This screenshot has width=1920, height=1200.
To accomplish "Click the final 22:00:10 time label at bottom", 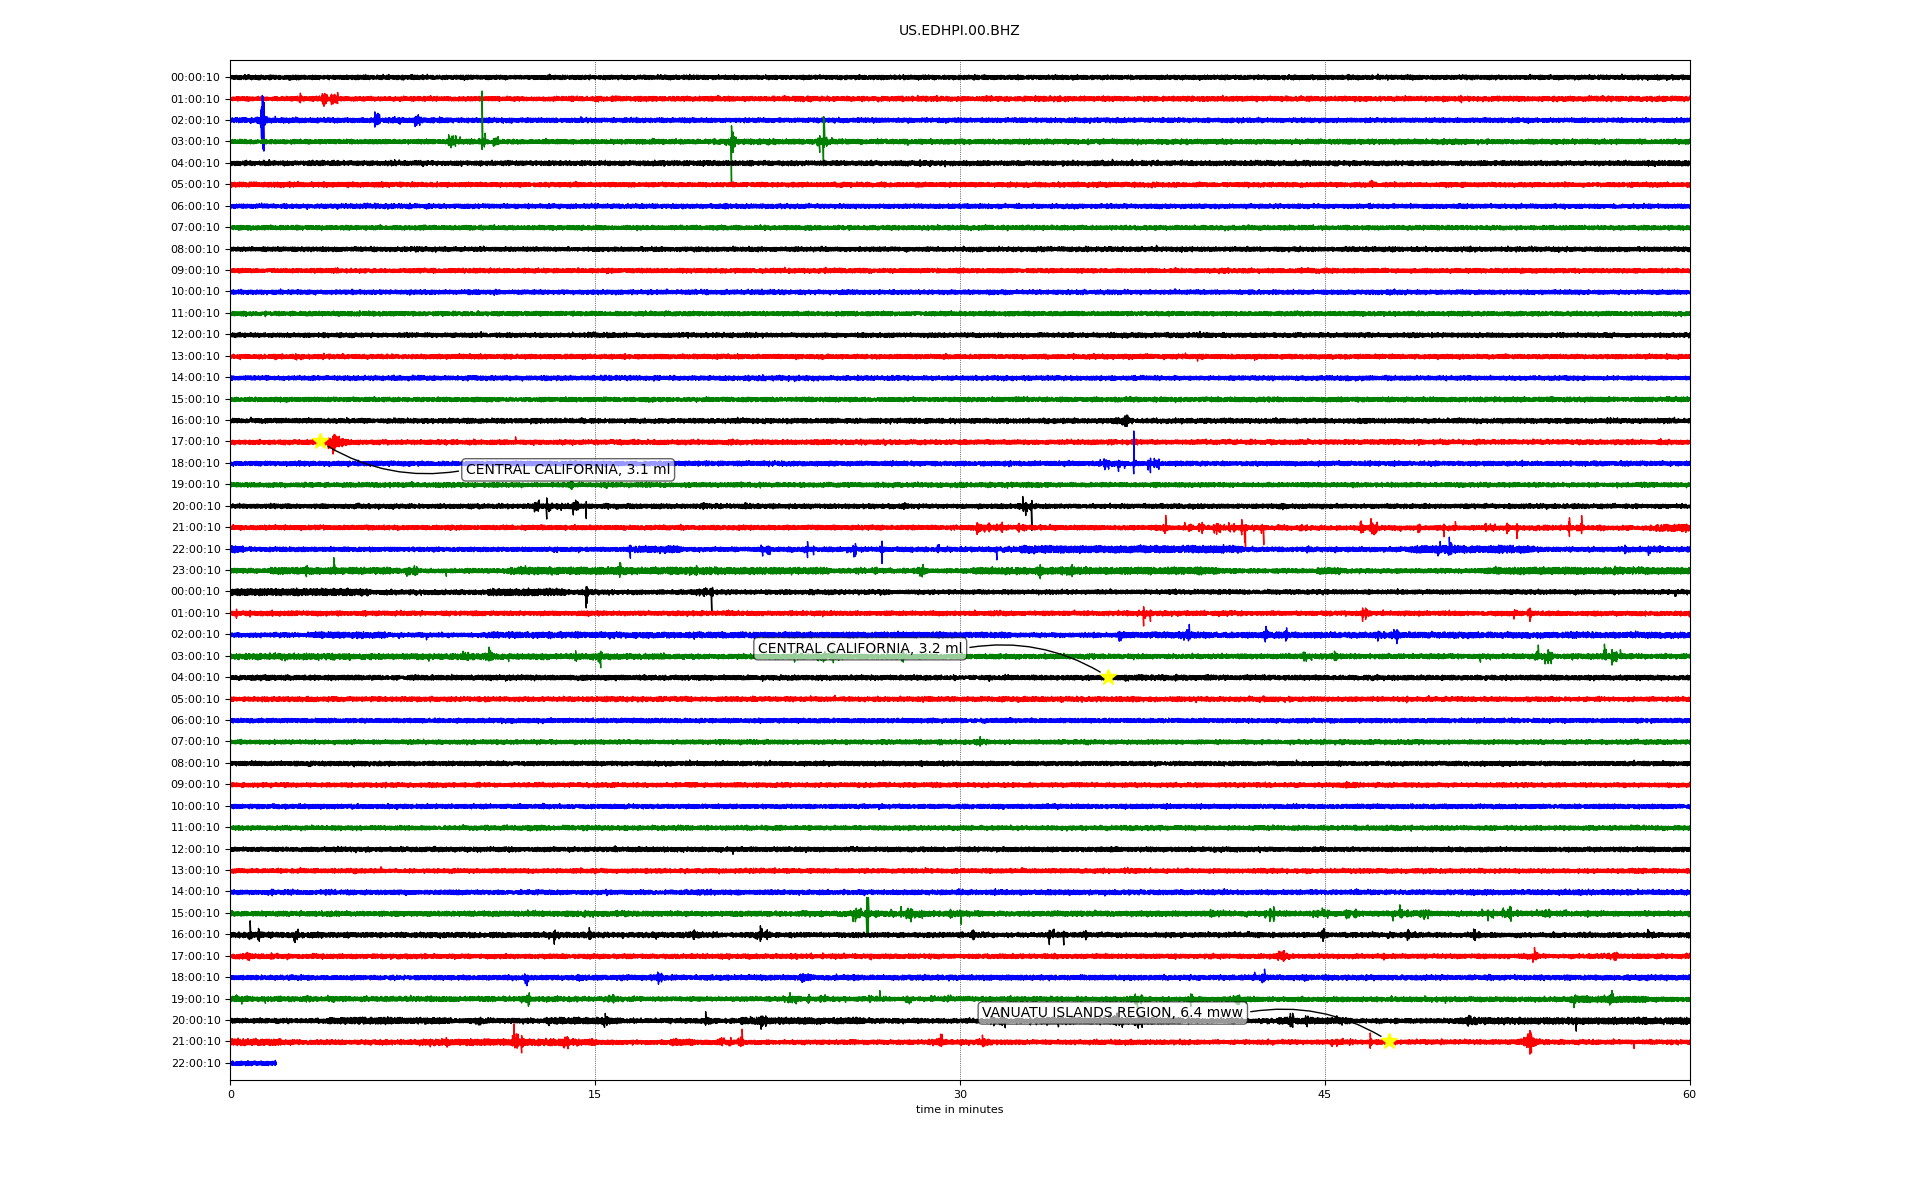I will [195, 1063].
